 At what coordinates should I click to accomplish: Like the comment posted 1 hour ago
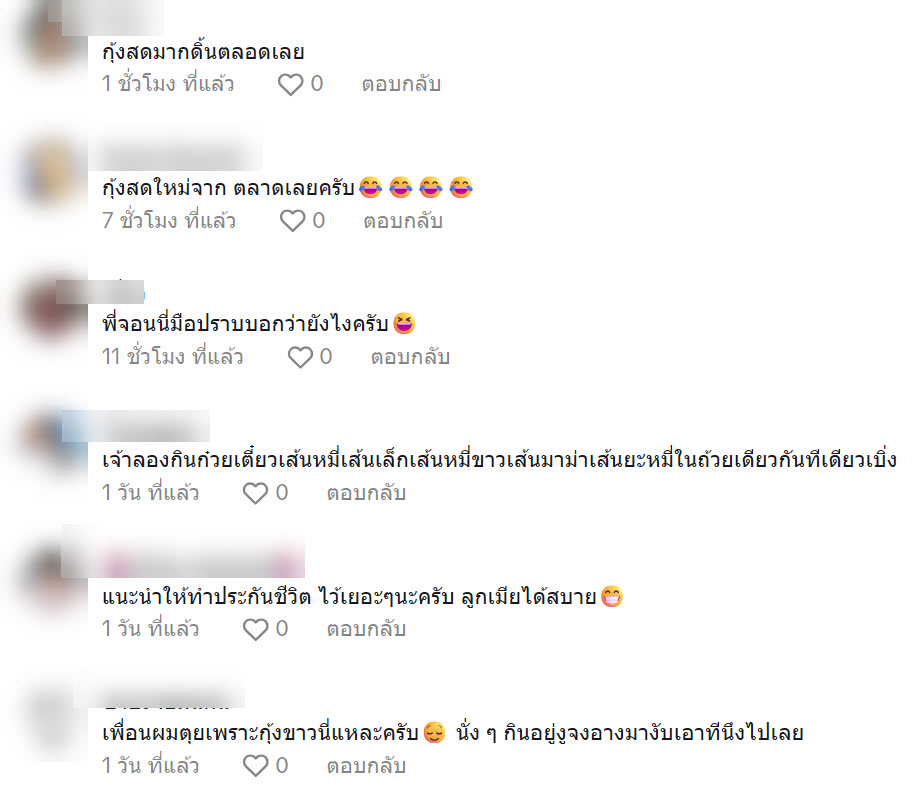290,84
